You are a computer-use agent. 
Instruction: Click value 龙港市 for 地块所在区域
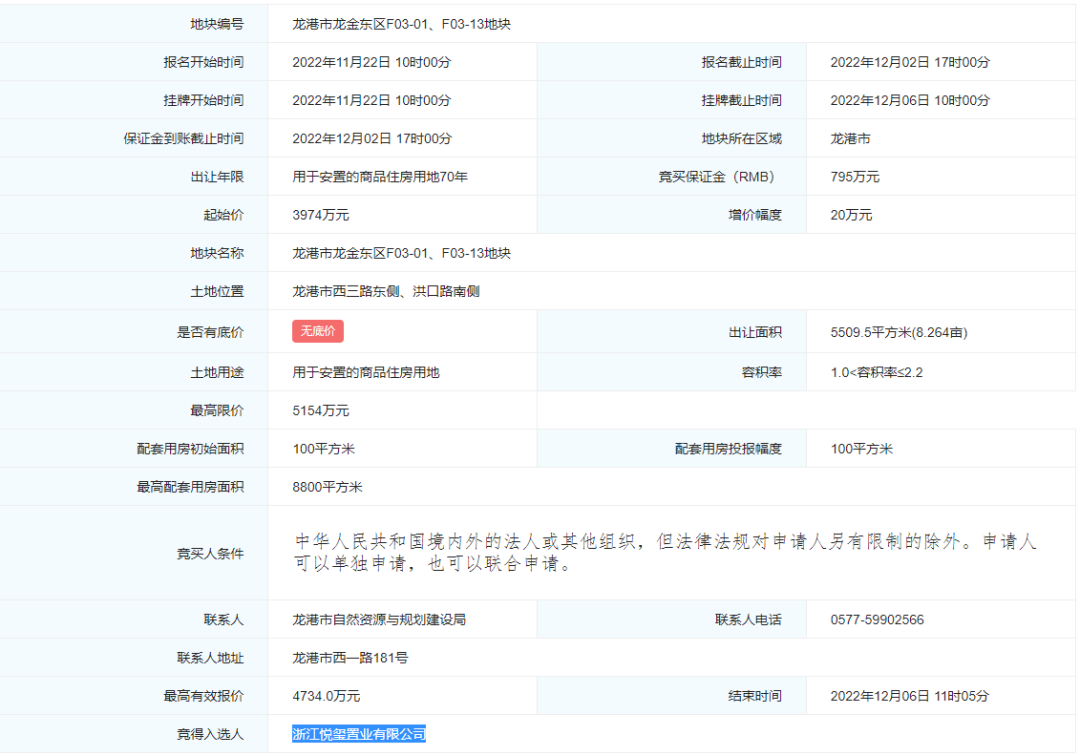pos(850,138)
